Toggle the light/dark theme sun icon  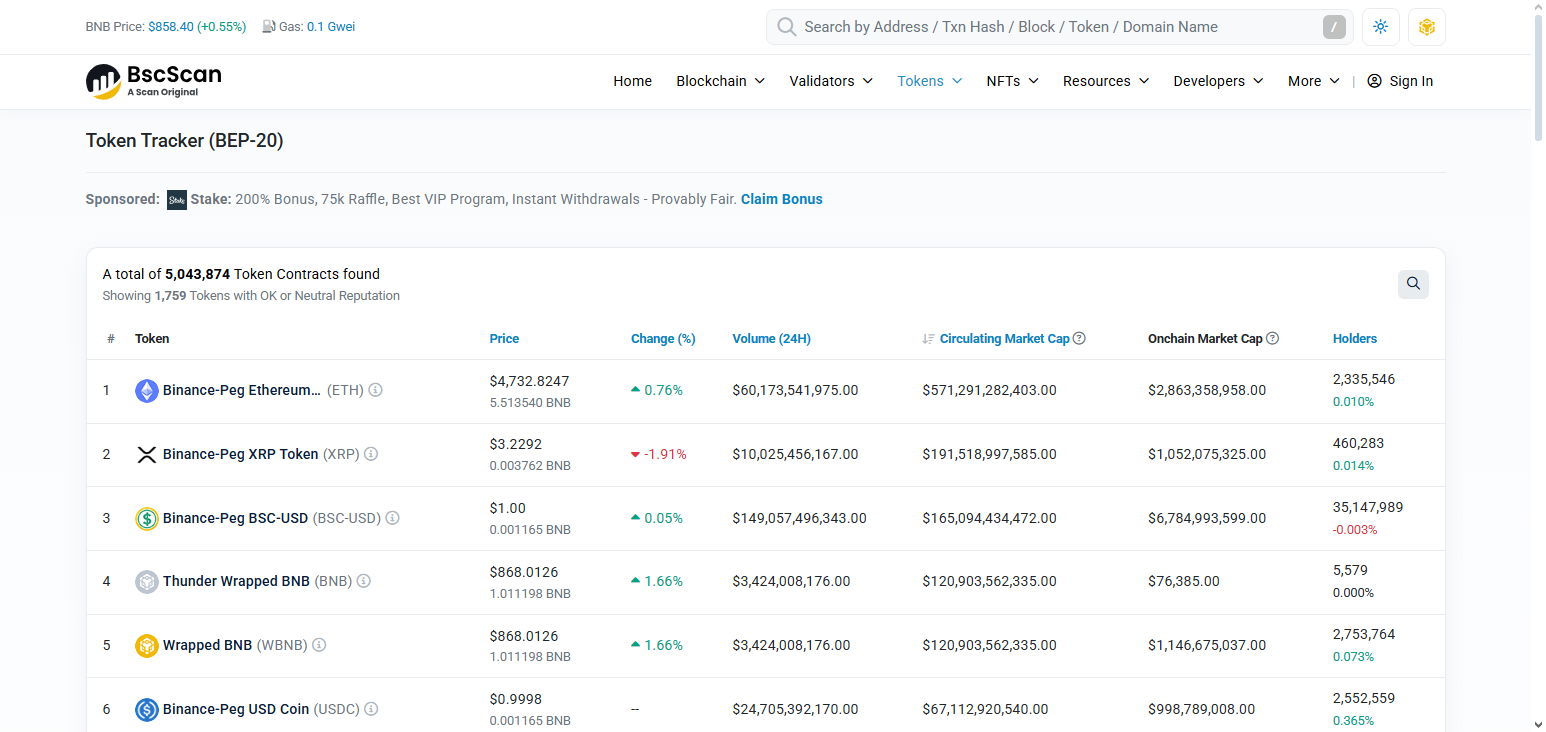coord(1380,27)
